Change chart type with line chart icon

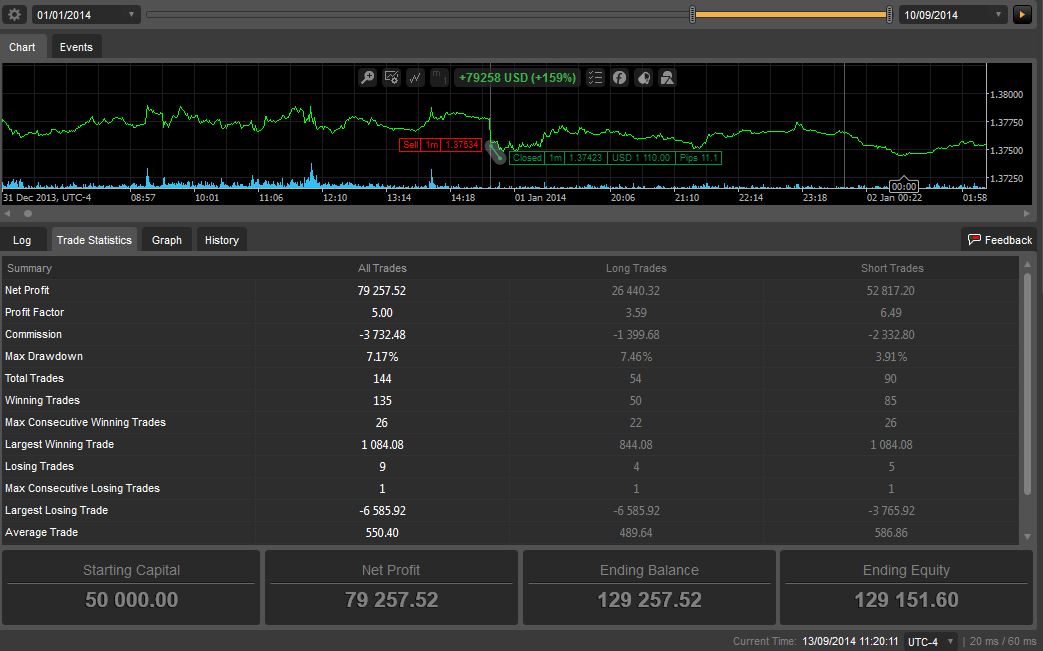[x=415, y=78]
